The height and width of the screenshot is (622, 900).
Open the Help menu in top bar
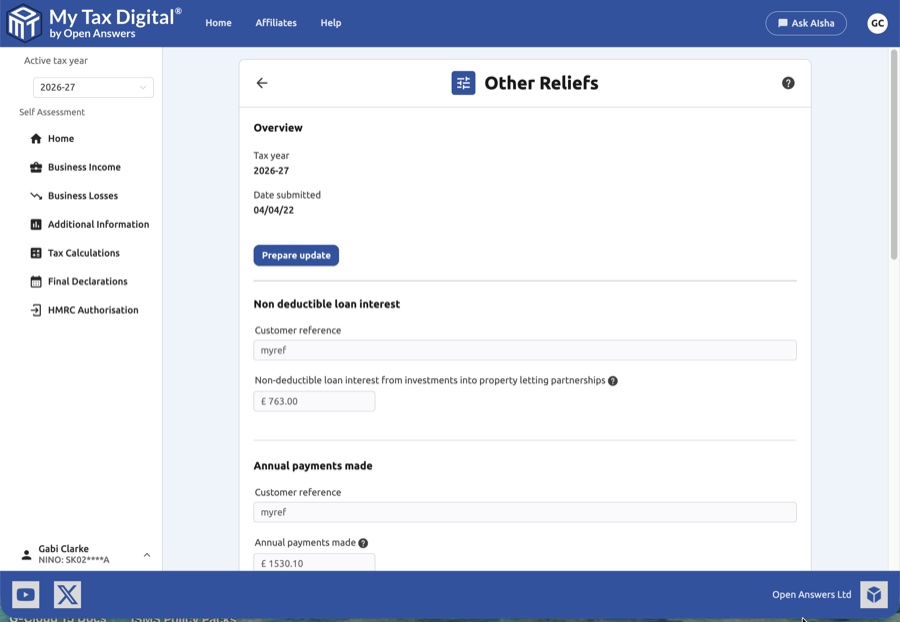tap(331, 23)
